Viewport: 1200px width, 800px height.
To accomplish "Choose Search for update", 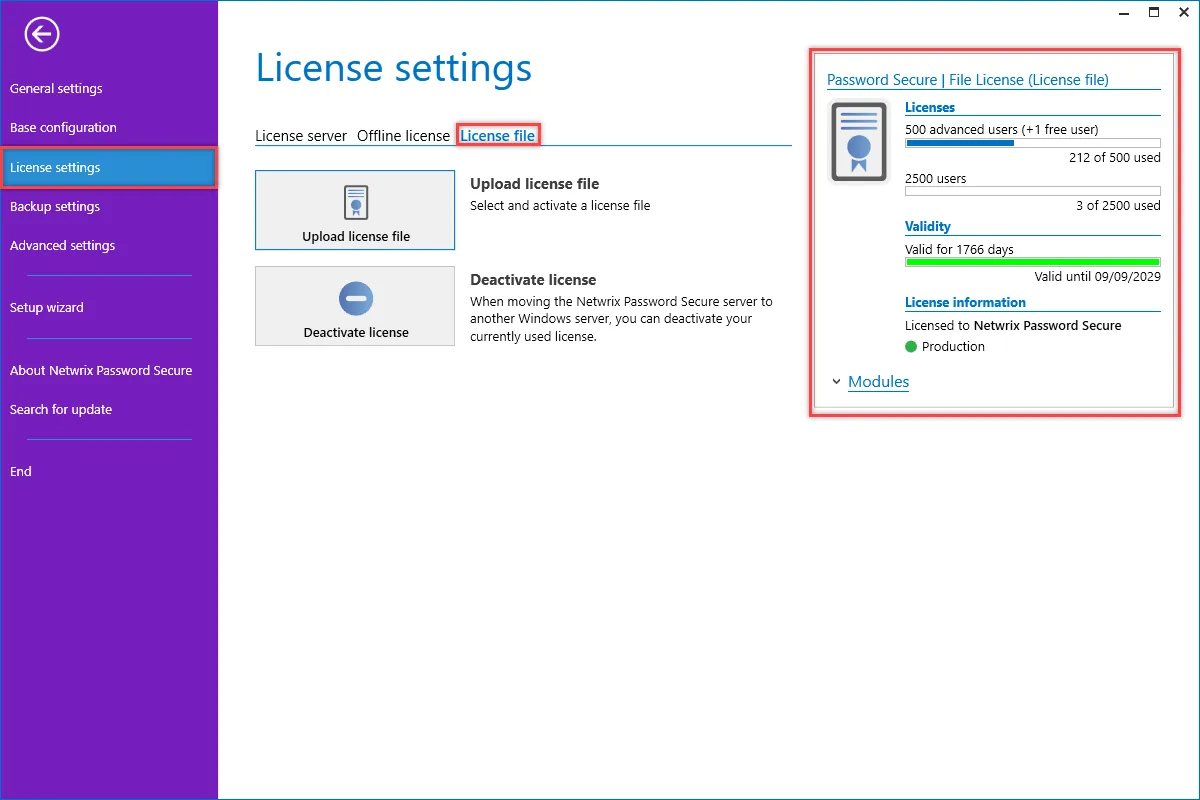I will point(61,410).
